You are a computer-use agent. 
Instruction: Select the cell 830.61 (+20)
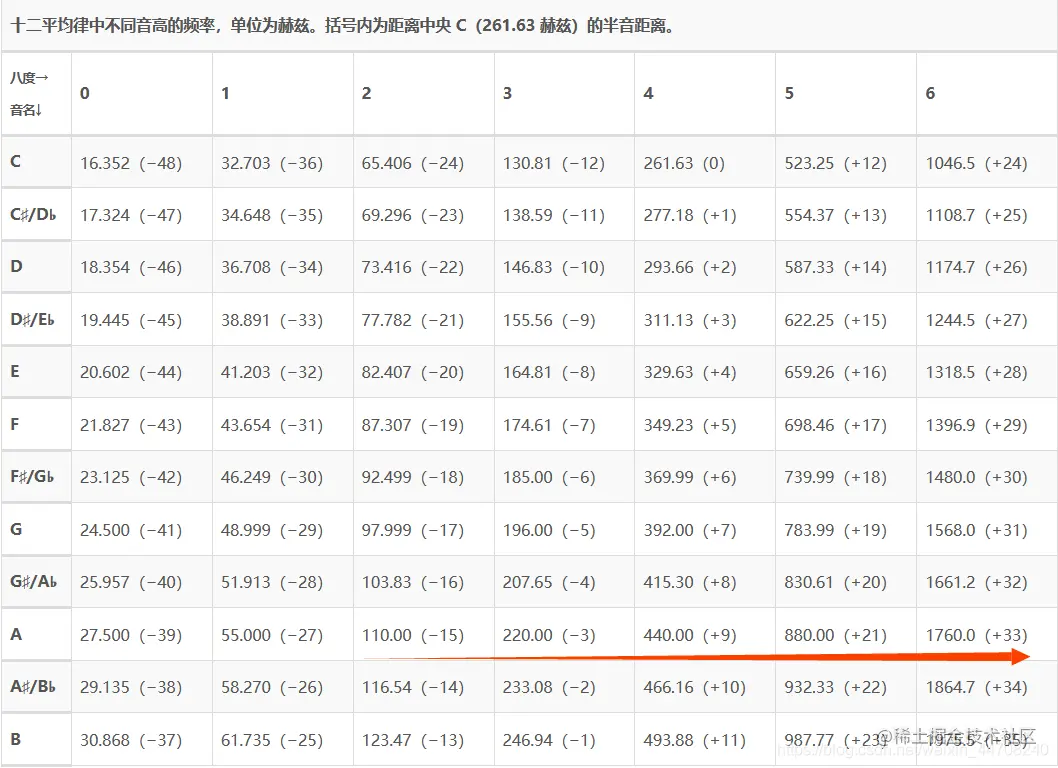tap(845, 581)
